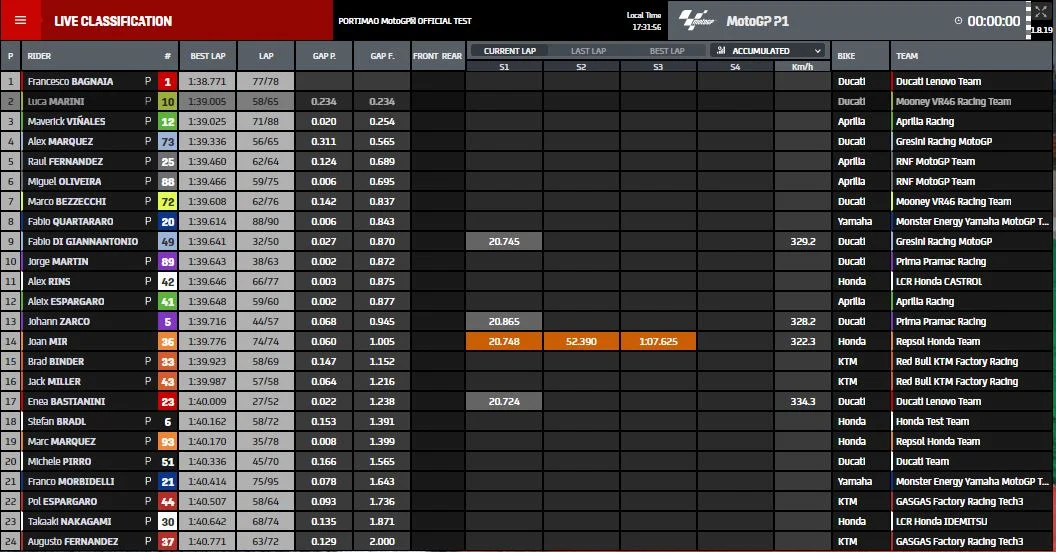This screenshot has width=1056, height=552.
Task: Select rider Joan MIR
Action: click(x=47, y=341)
